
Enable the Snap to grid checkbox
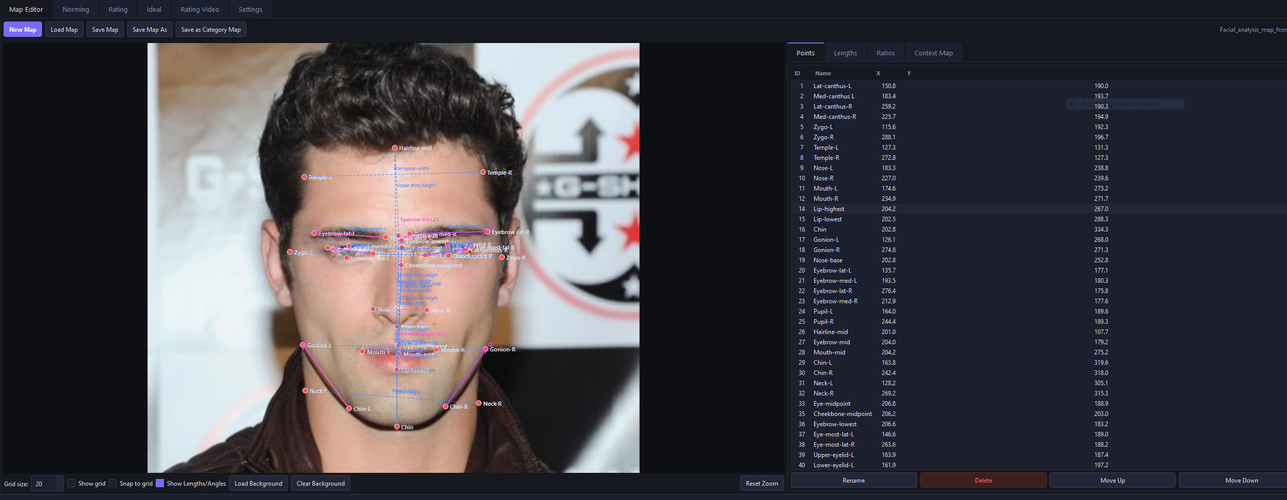[113, 484]
